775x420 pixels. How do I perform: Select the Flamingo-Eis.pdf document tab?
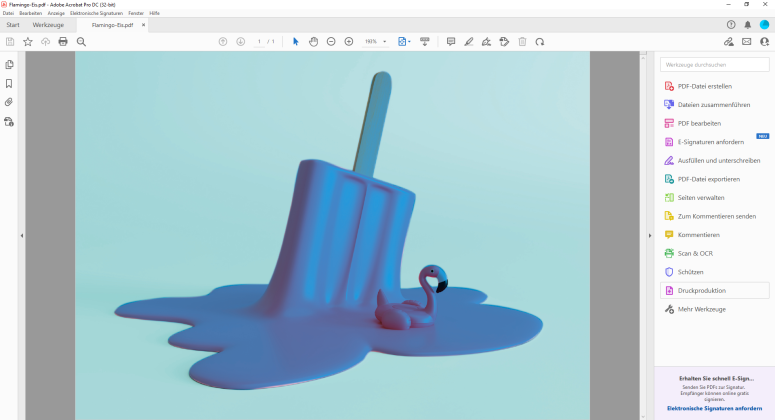click(112, 25)
